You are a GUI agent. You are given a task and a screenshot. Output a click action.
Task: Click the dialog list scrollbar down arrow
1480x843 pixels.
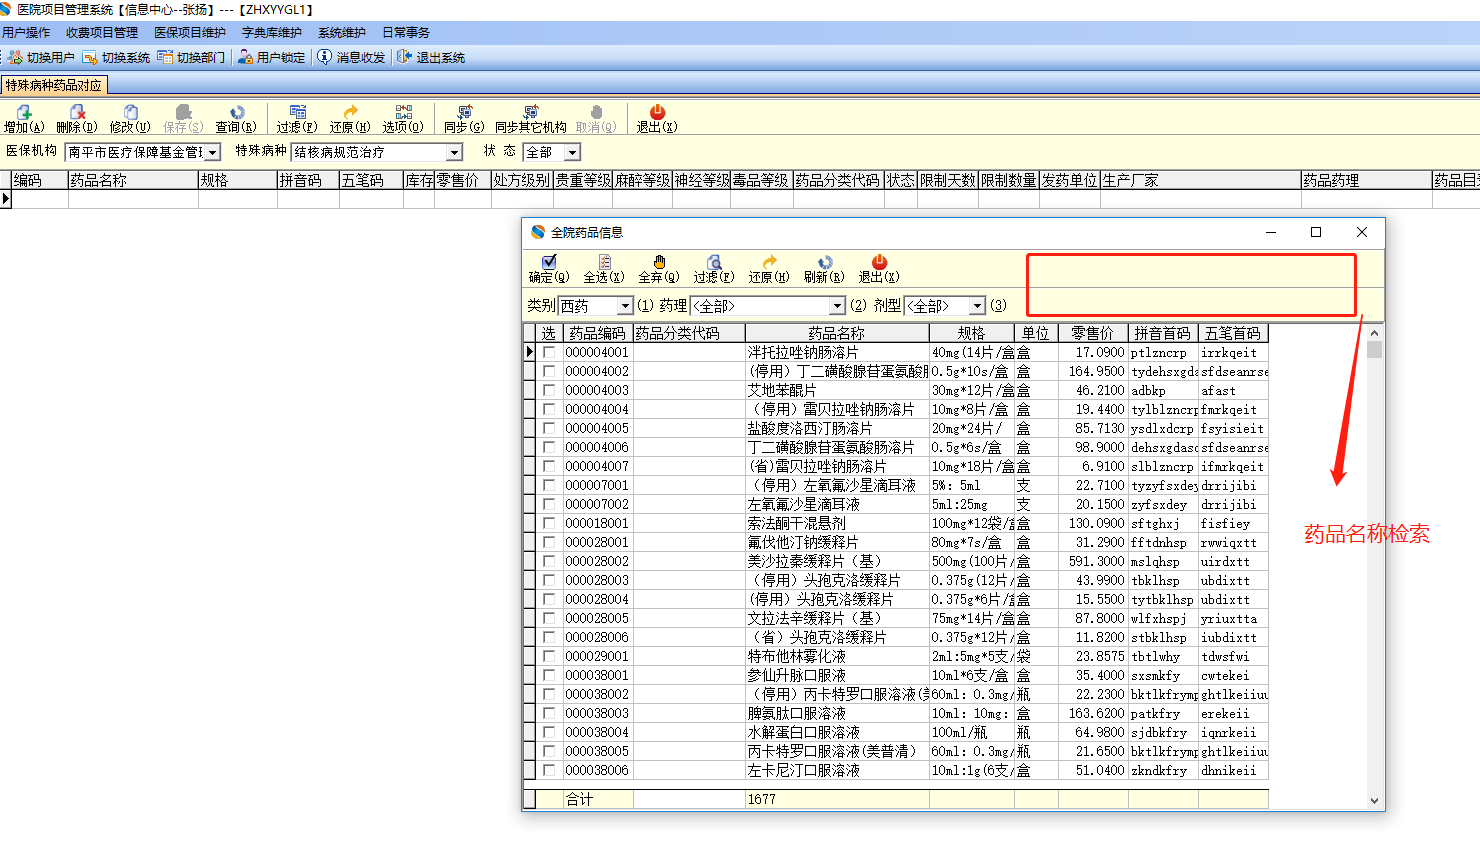click(x=1375, y=800)
